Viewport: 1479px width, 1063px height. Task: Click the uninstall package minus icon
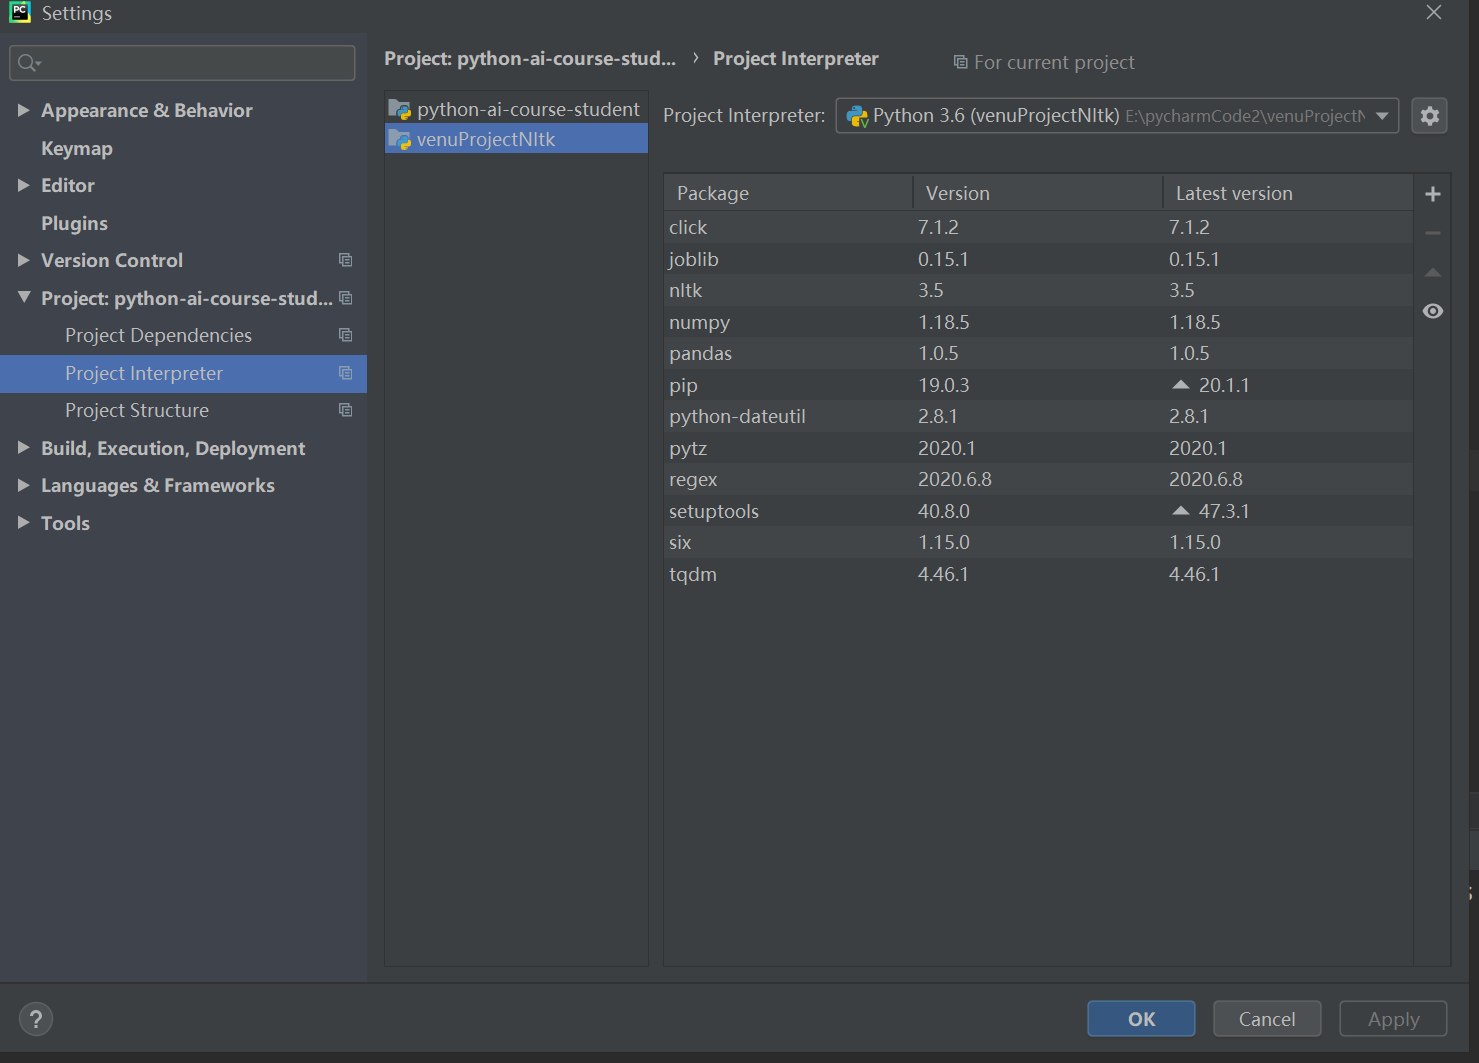(1432, 233)
